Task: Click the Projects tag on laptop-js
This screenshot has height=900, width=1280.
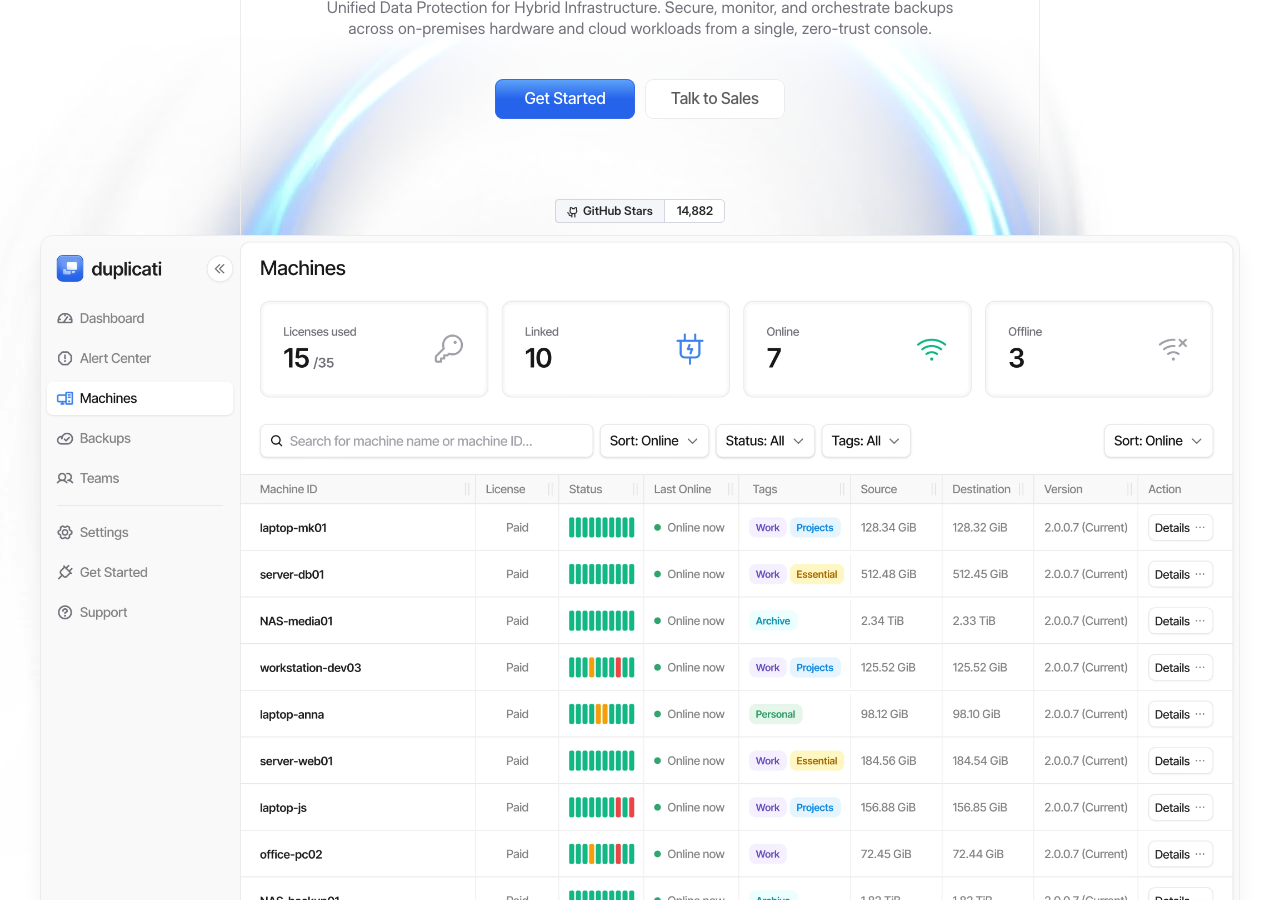Action: [815, 808]
